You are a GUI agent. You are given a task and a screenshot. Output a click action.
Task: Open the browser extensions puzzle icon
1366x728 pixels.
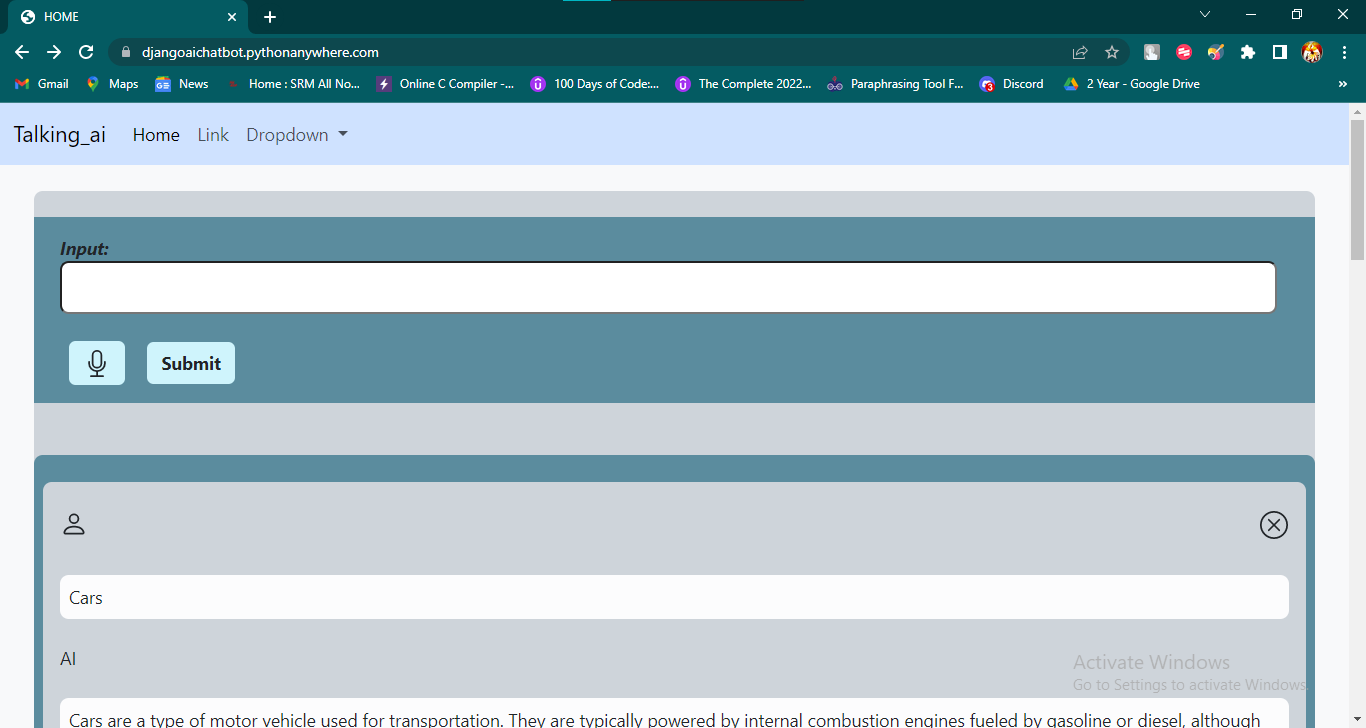pos(1247,52)
